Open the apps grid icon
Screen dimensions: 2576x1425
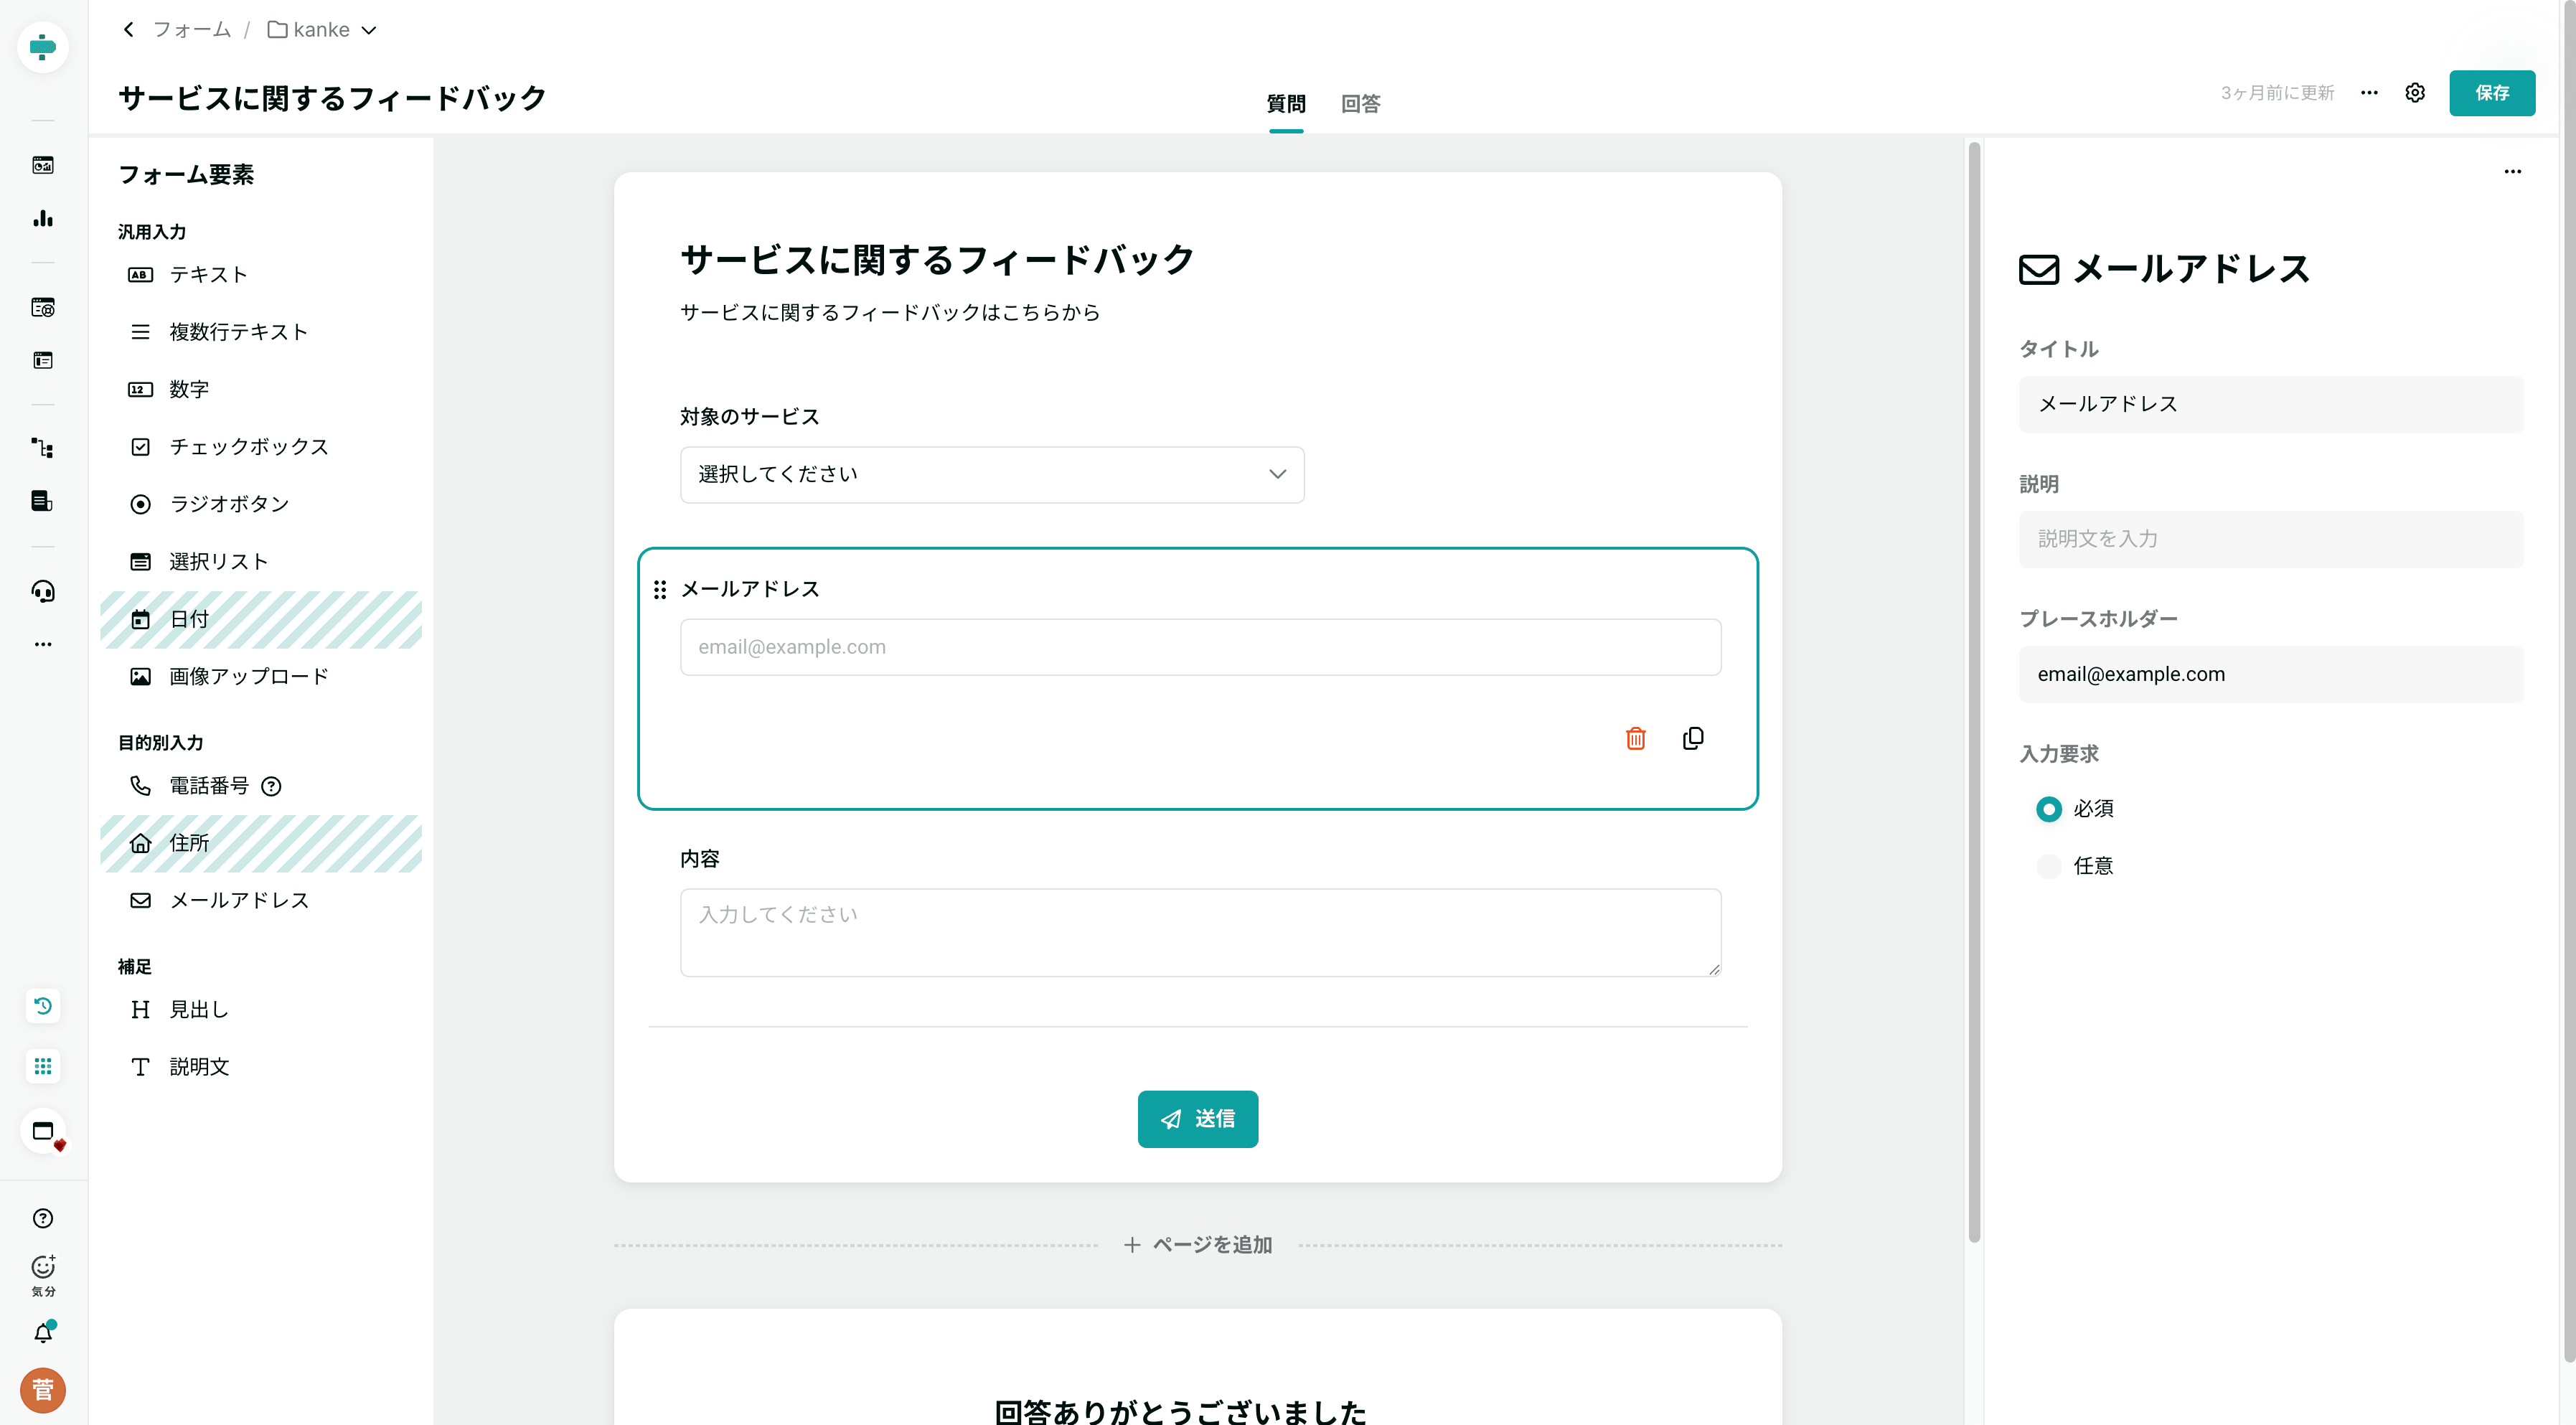pyautogui.click(x=43, y=1066)
